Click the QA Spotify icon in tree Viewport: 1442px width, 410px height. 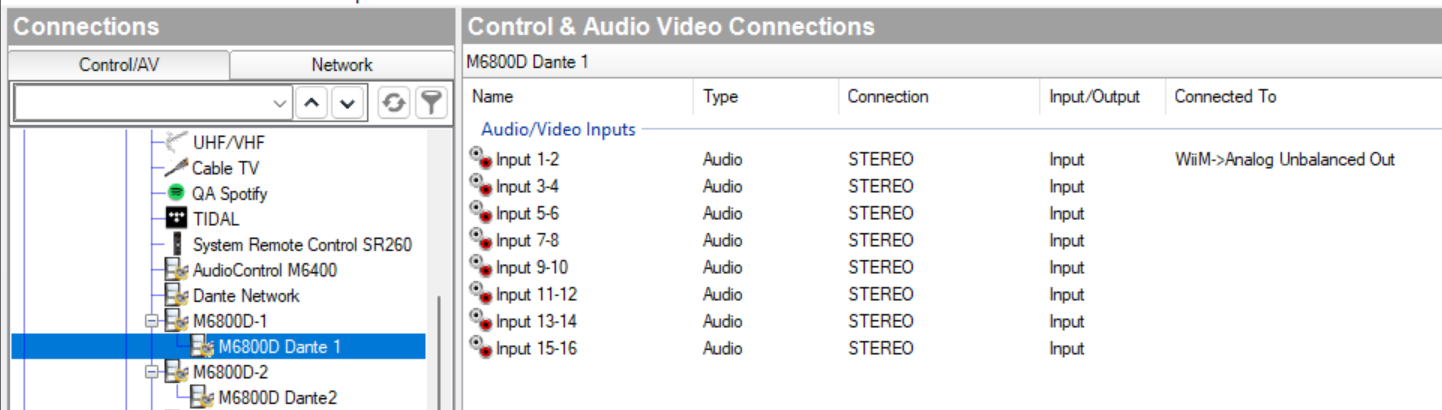[176, 193]
